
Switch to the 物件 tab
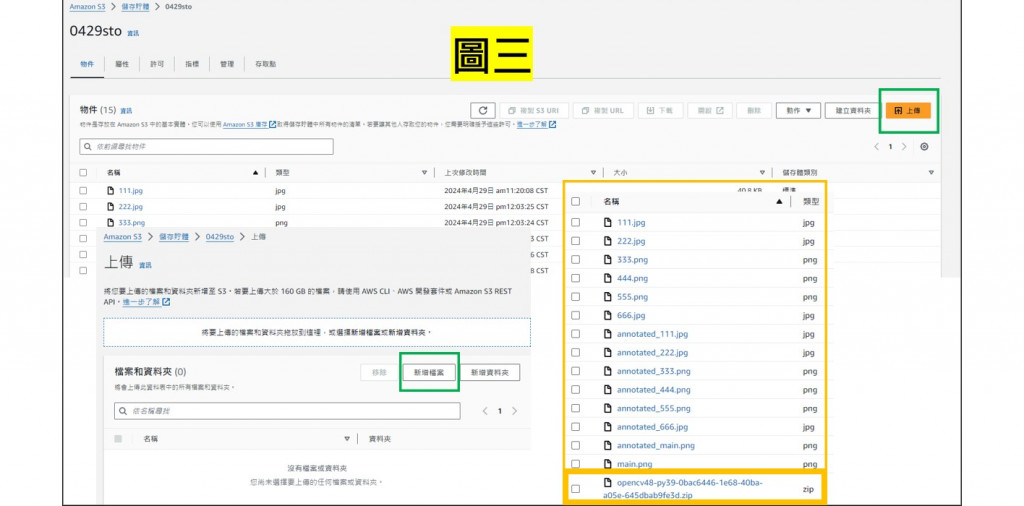coord(87,64)
